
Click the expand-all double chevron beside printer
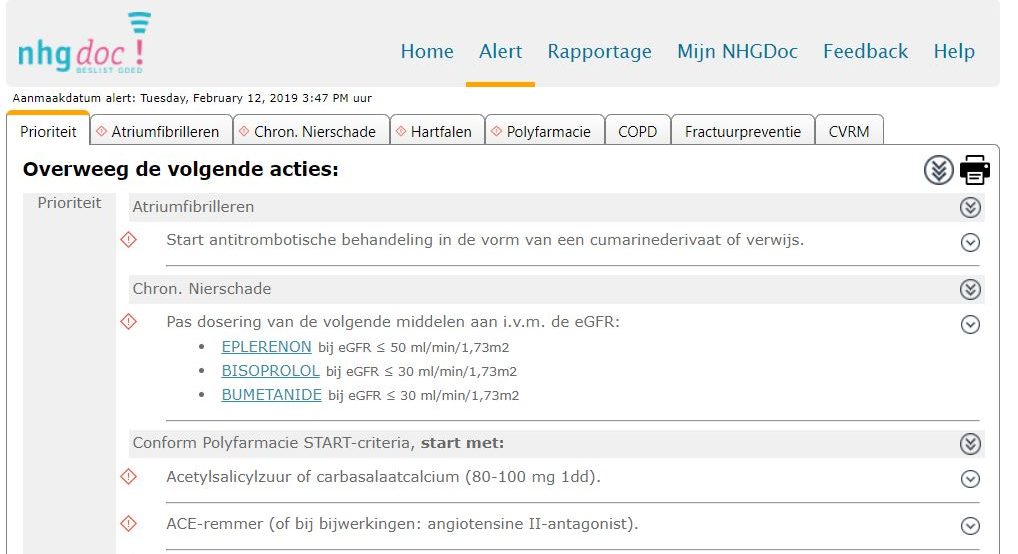click(x=938, y=170)
